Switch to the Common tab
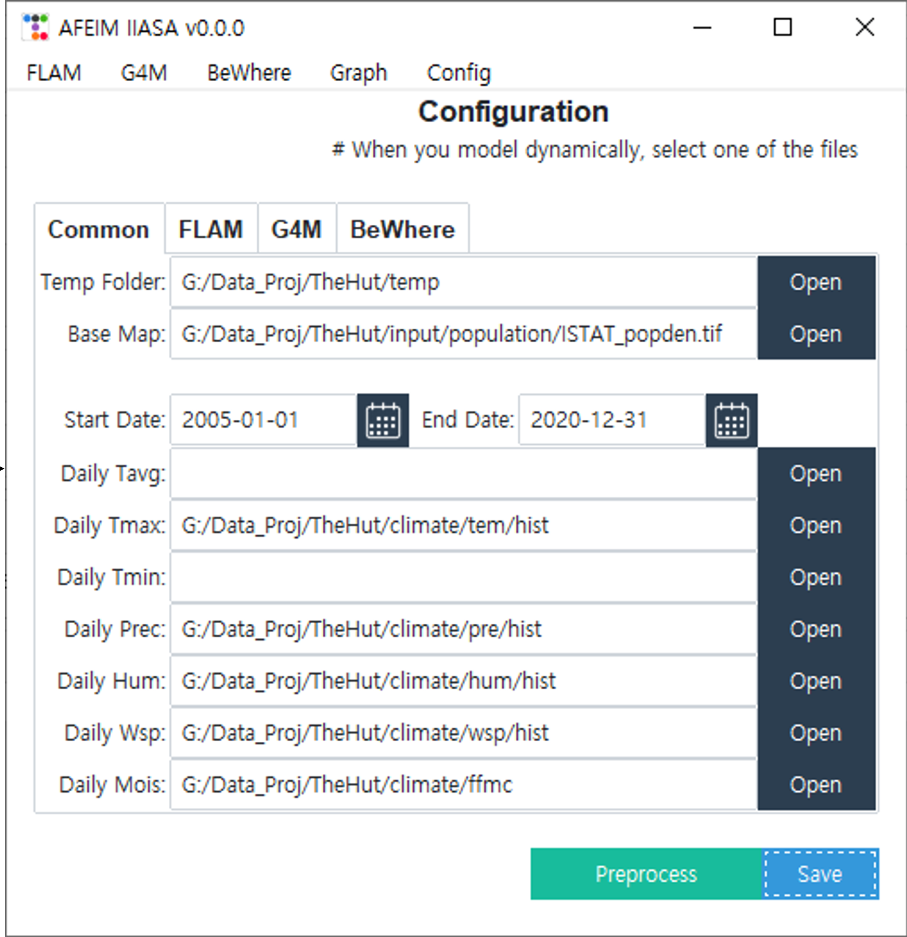Screen dimensions: 907x937 [99, 229]
